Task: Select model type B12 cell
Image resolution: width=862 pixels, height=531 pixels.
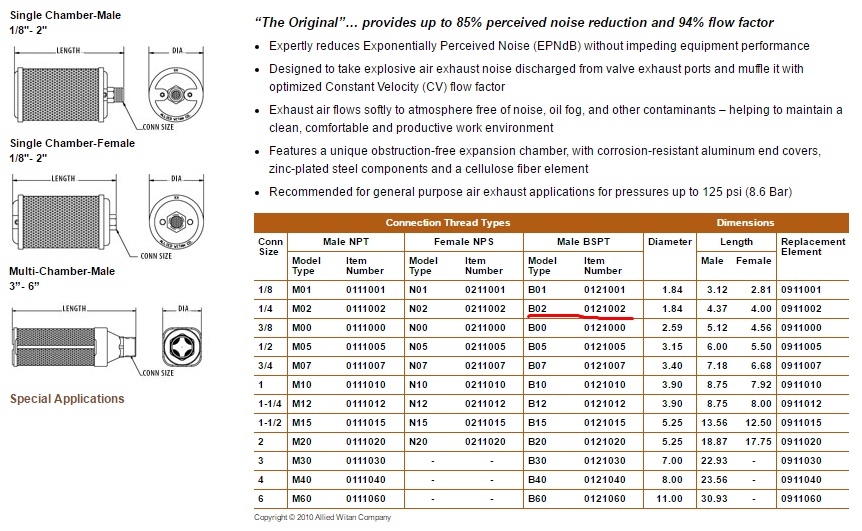Action: (537, 404)
